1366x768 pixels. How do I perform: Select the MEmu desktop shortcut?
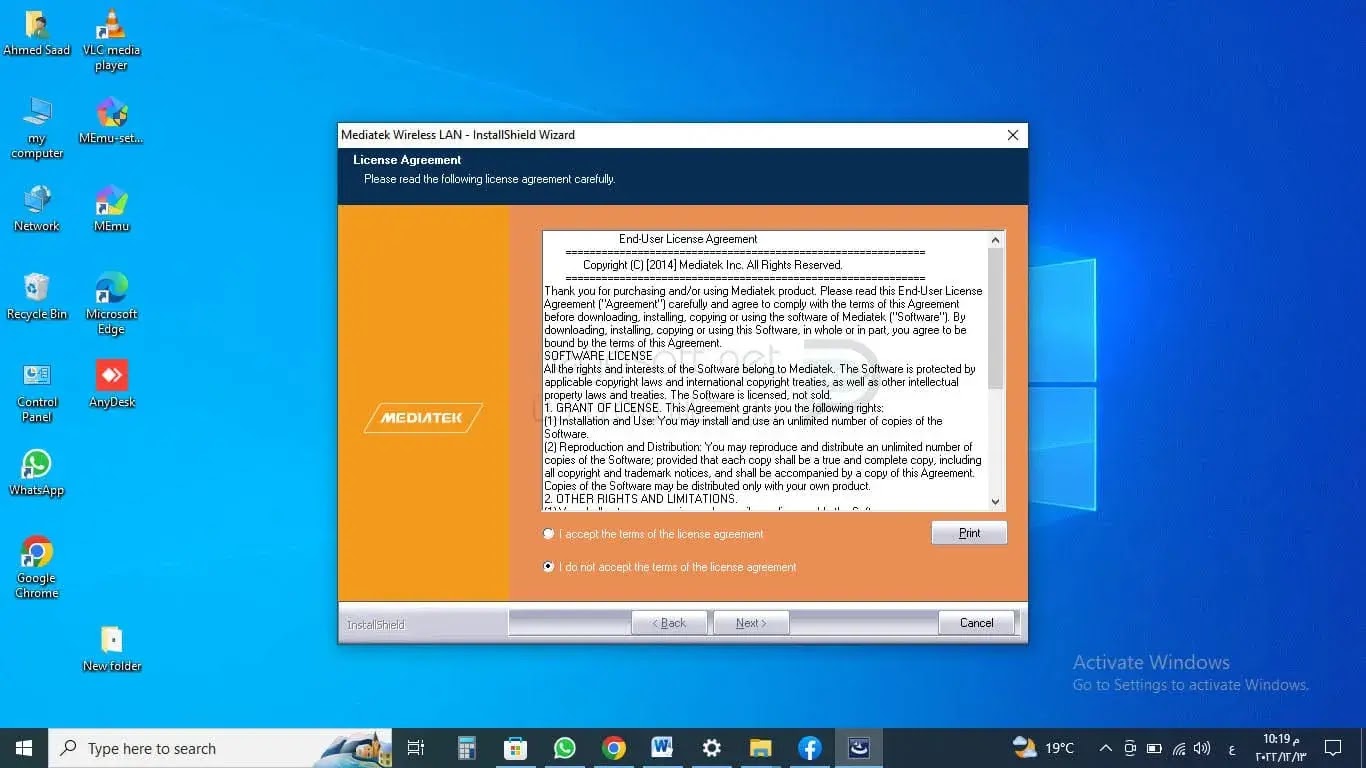coord(111,209)
